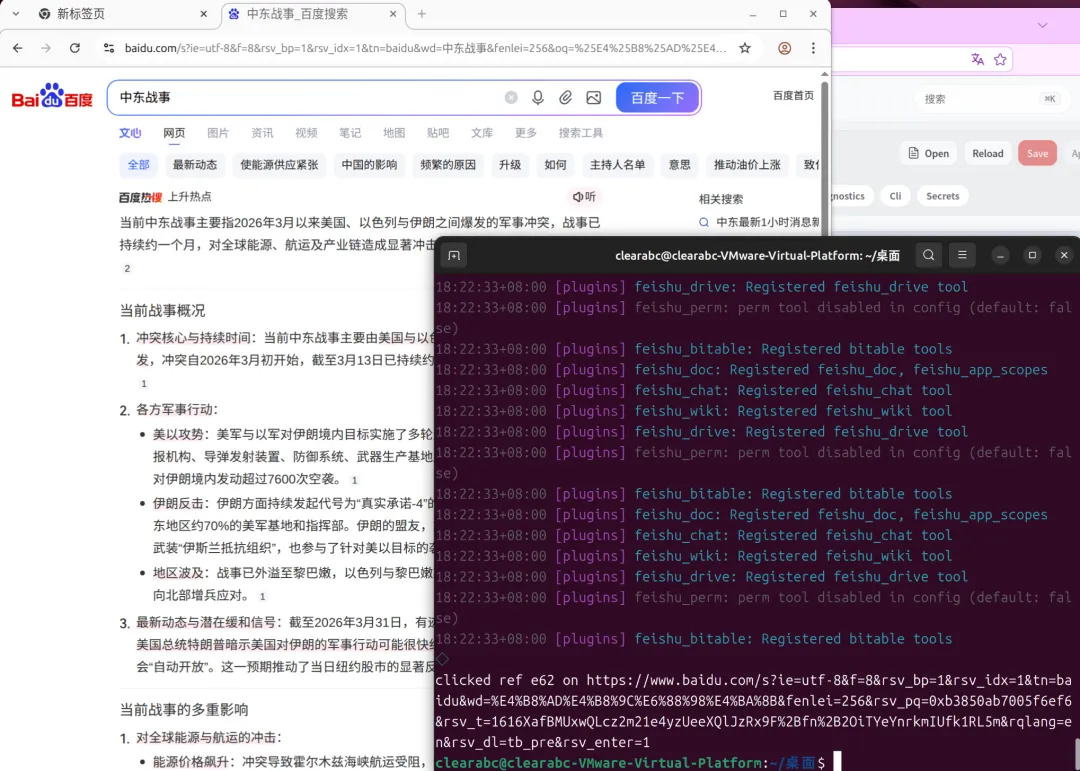Click the star icon in background window
This screenshot has width=1080, height=771.
coord(1000,59)
